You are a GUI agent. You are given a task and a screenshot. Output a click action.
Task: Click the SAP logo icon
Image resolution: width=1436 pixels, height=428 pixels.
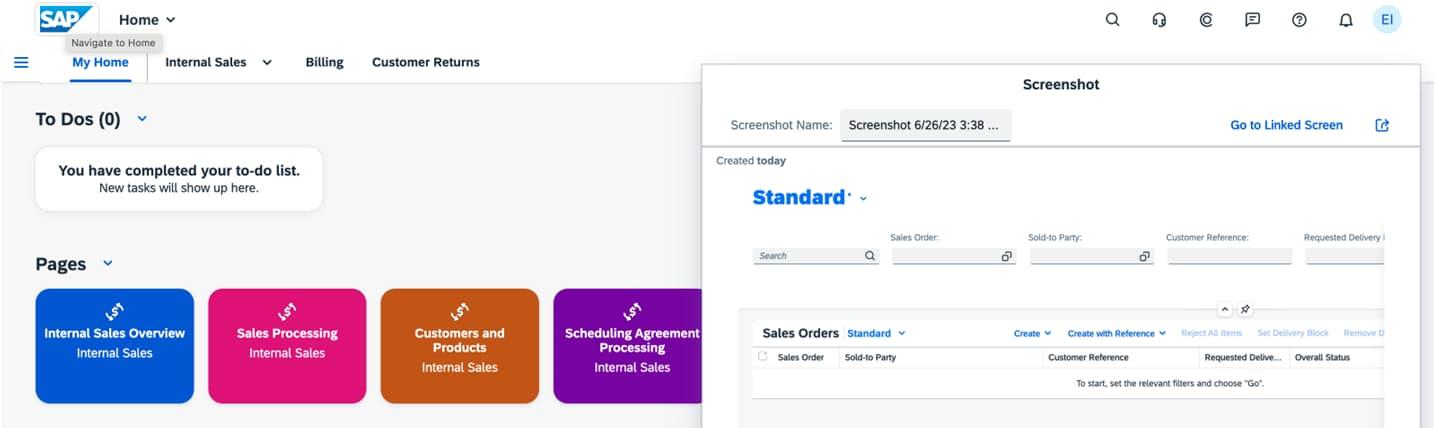click(66, 19)
